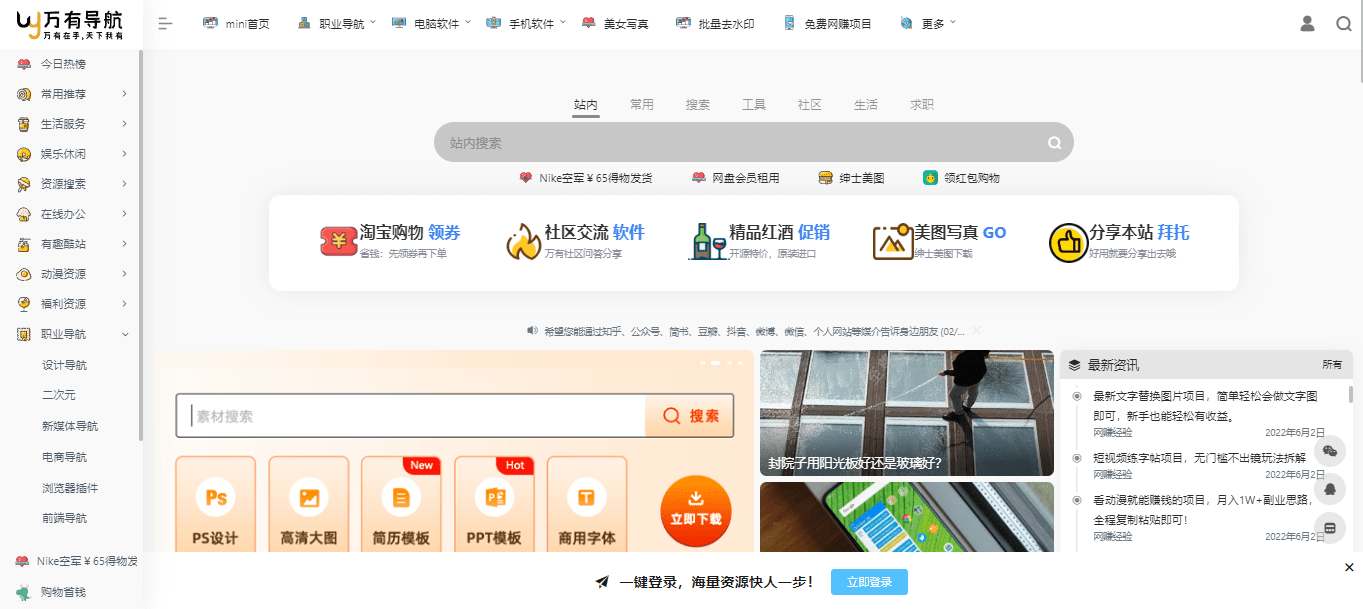Click the 万有导航 site logo
This screenshot has height=609, width=1363.
(70, 23)
